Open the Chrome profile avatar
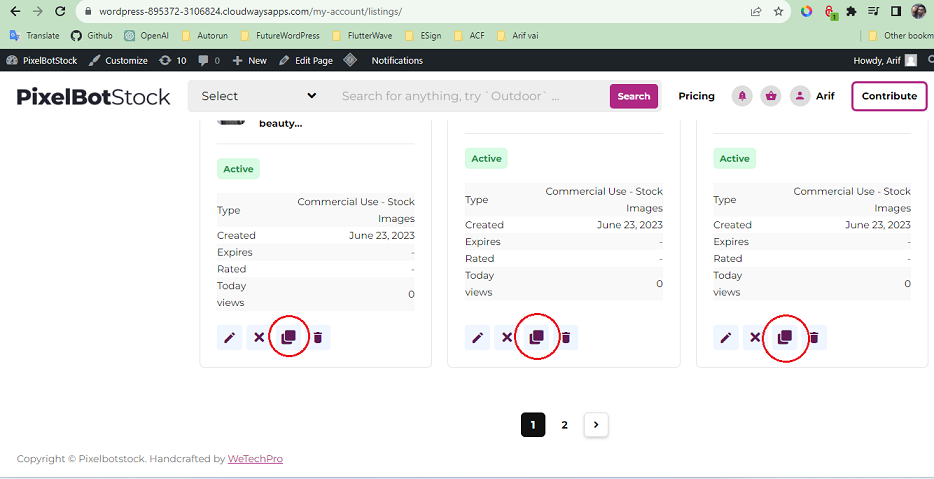The image size is (934, 479). (919, 11)
